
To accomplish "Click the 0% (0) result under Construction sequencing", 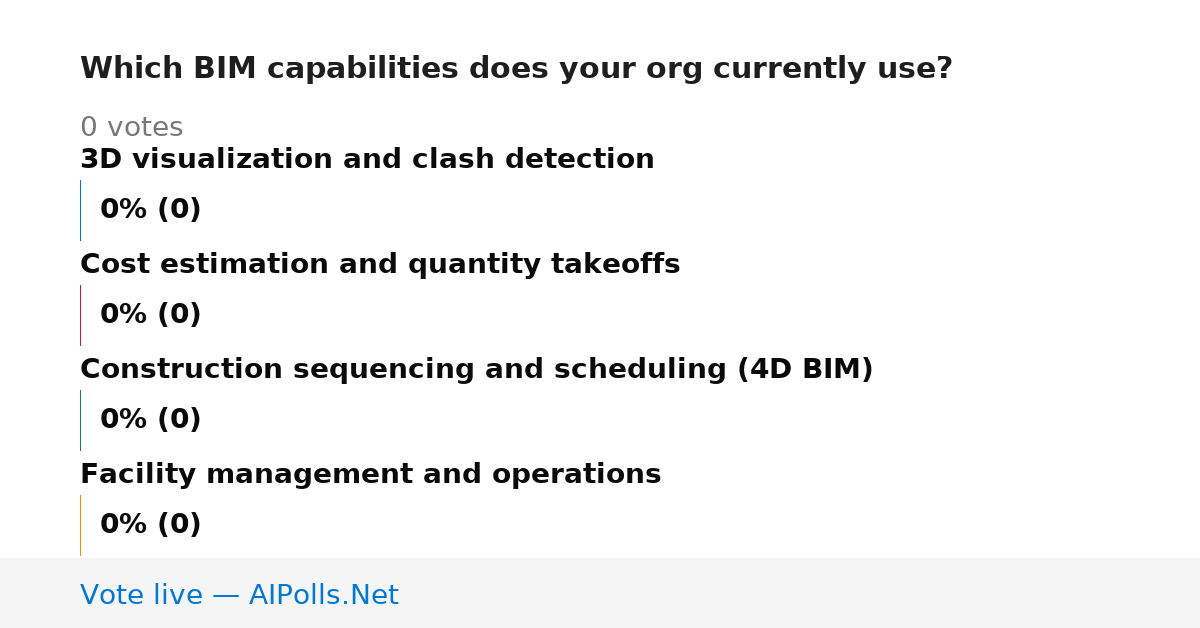I will point(150,420).
